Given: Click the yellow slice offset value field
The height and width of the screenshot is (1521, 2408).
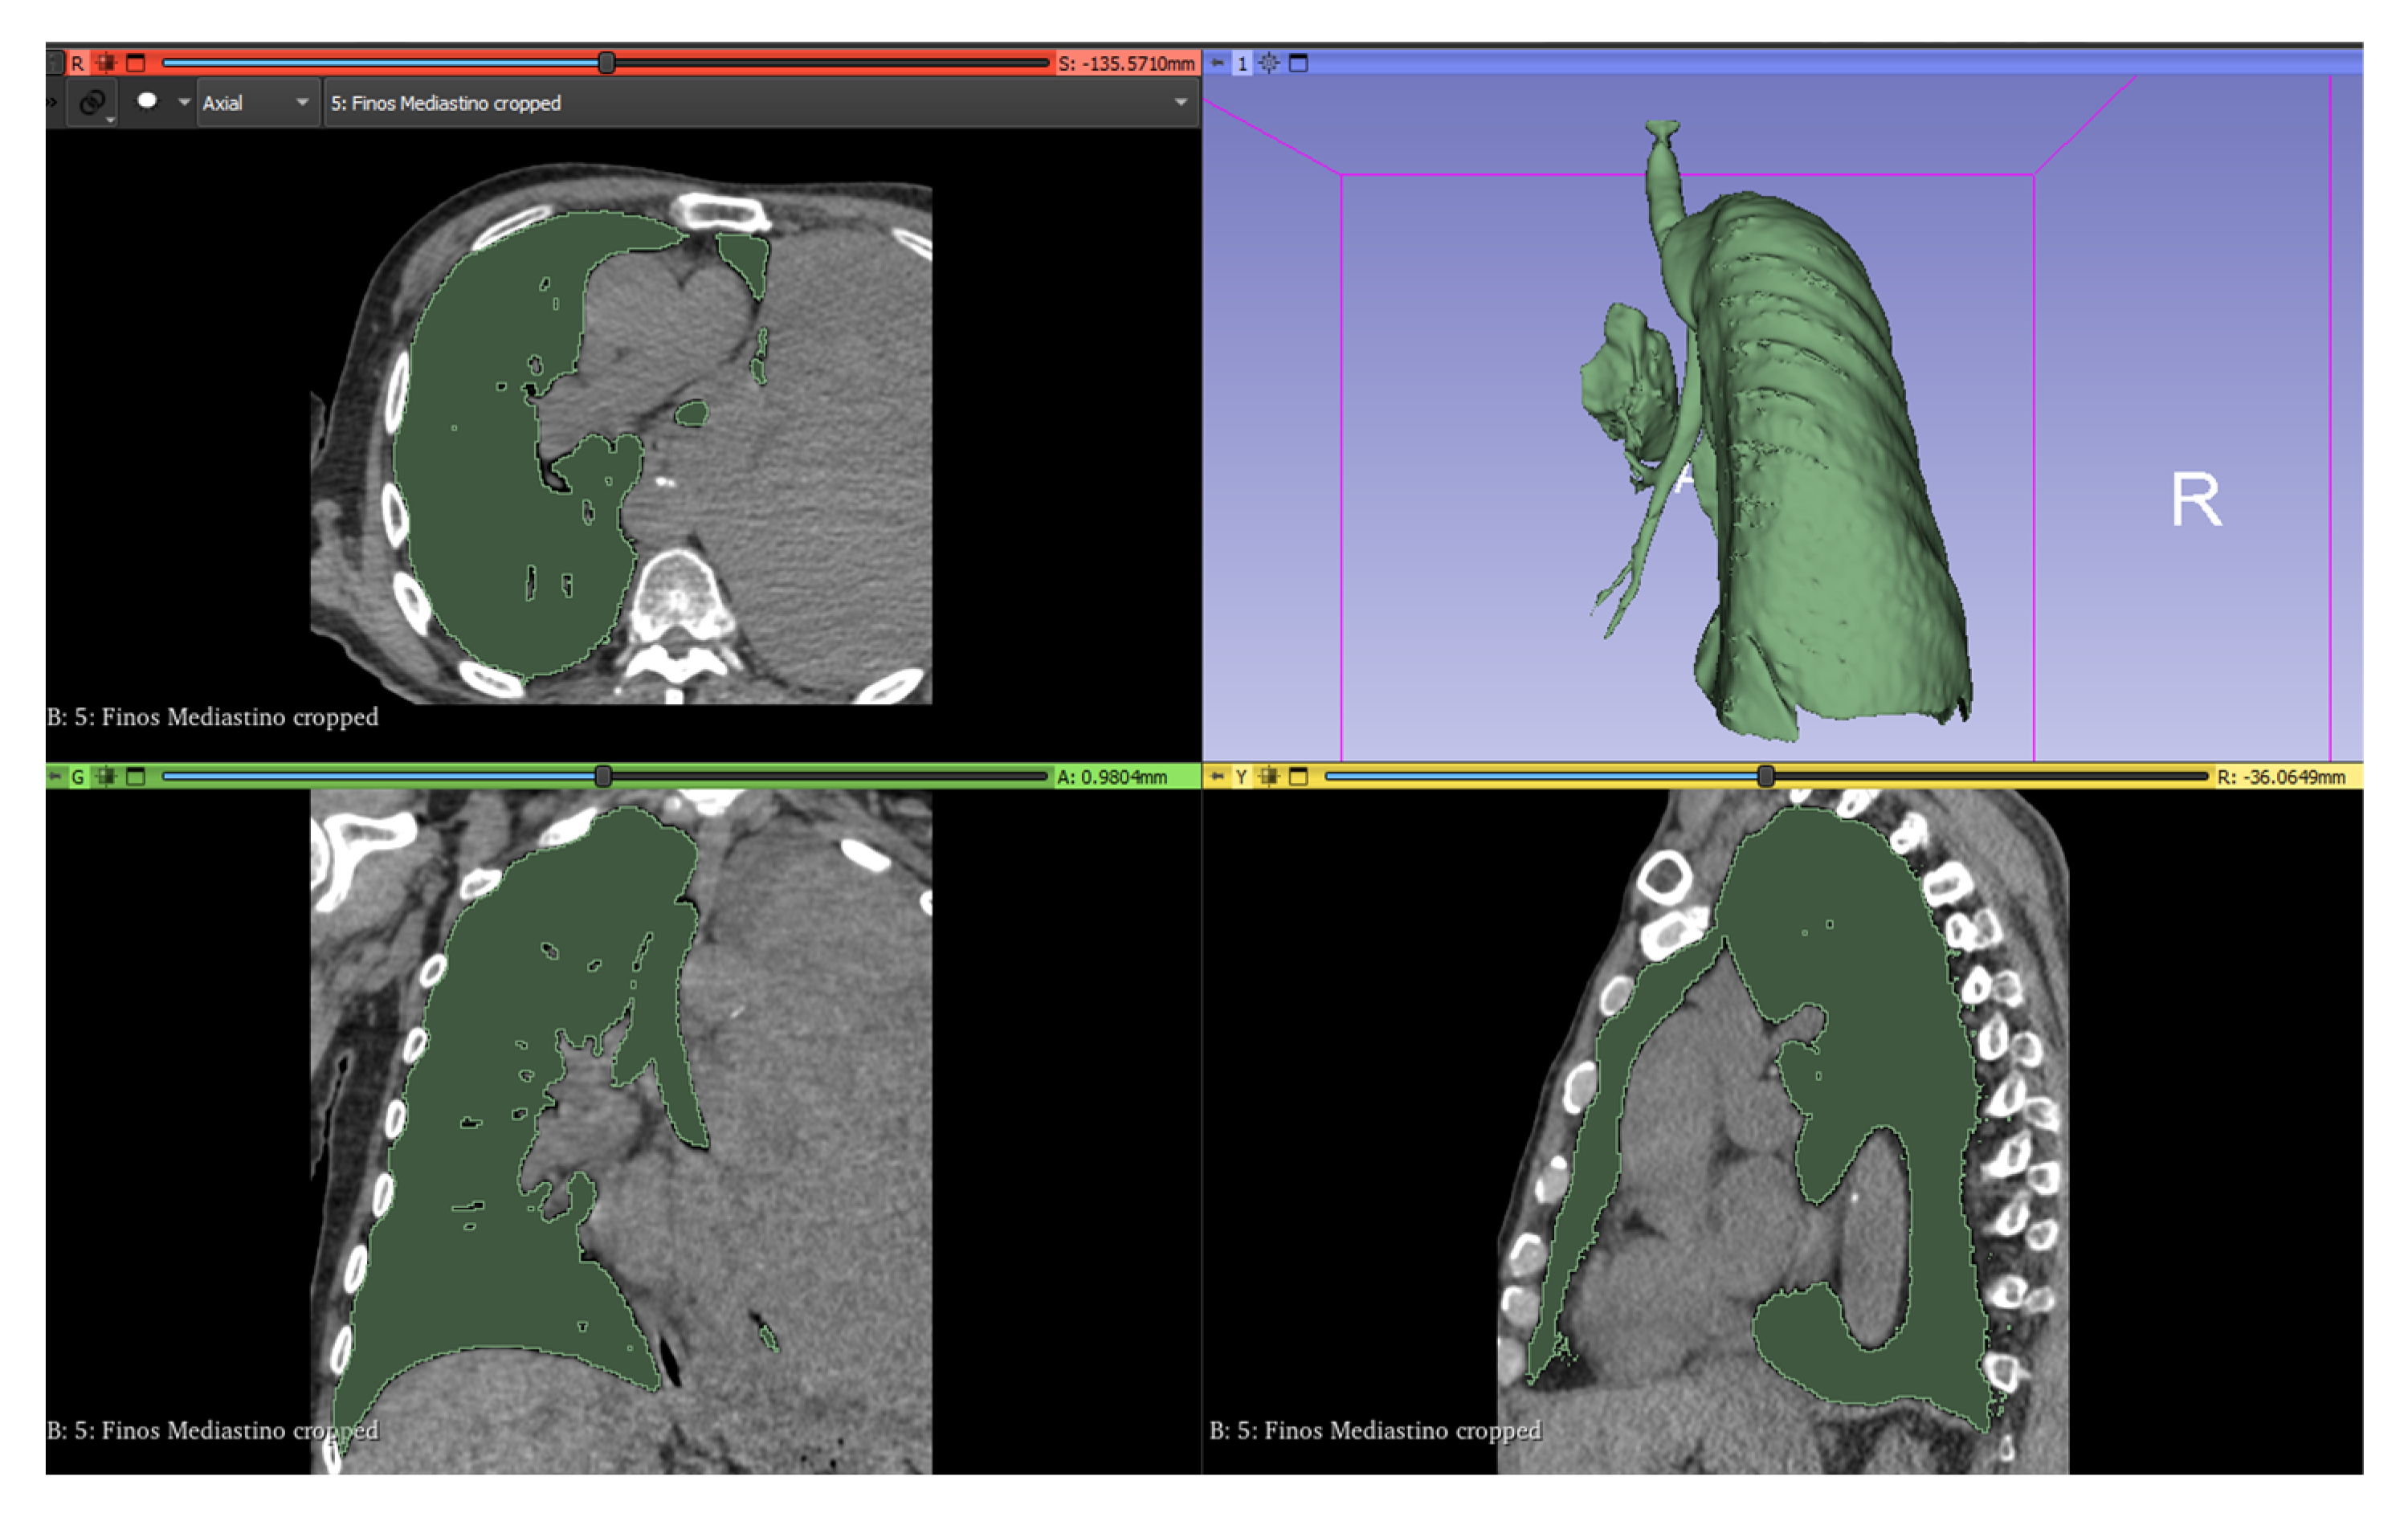Looking at the screenshot, I should pyautogui.click(x=2280, y=777).
